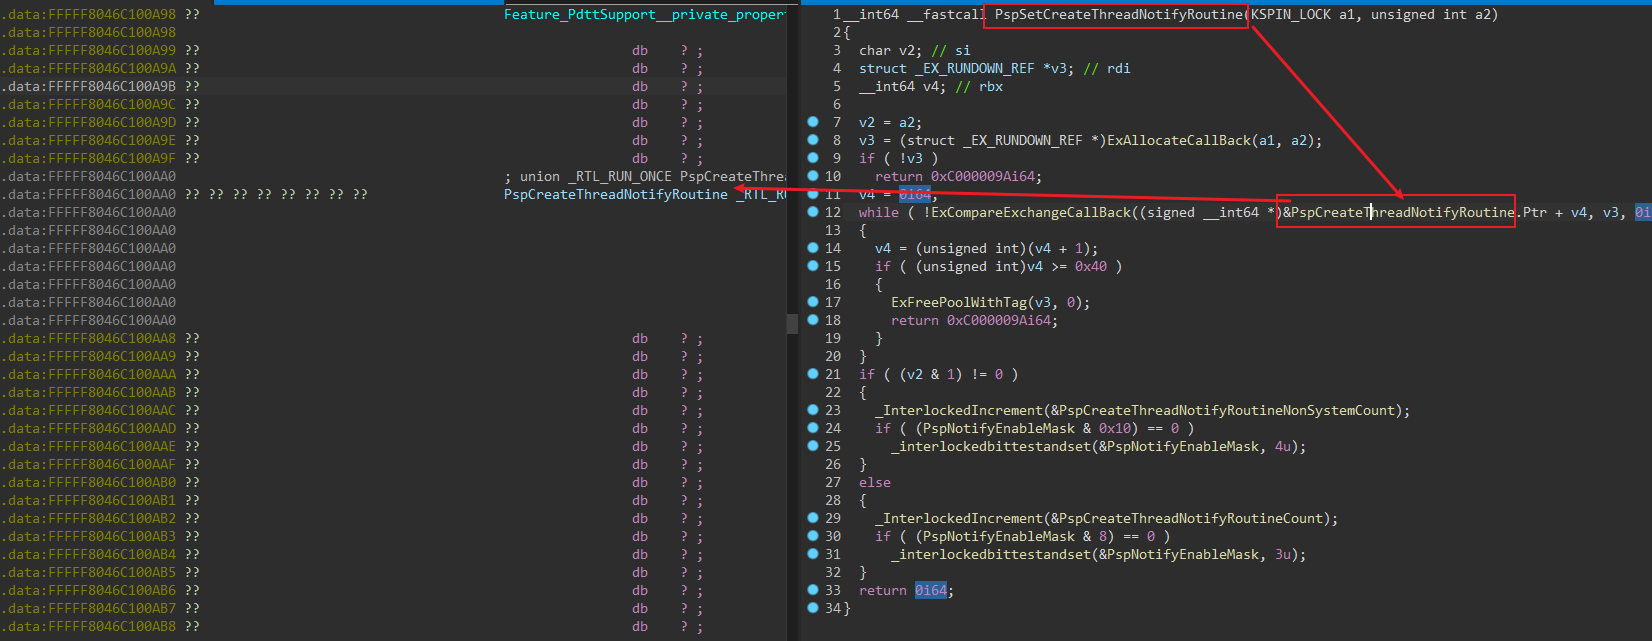Click the 0x40 constant on line 15
The image size is (1652, 641).
pyautogui.click(x=1091, y=266)
